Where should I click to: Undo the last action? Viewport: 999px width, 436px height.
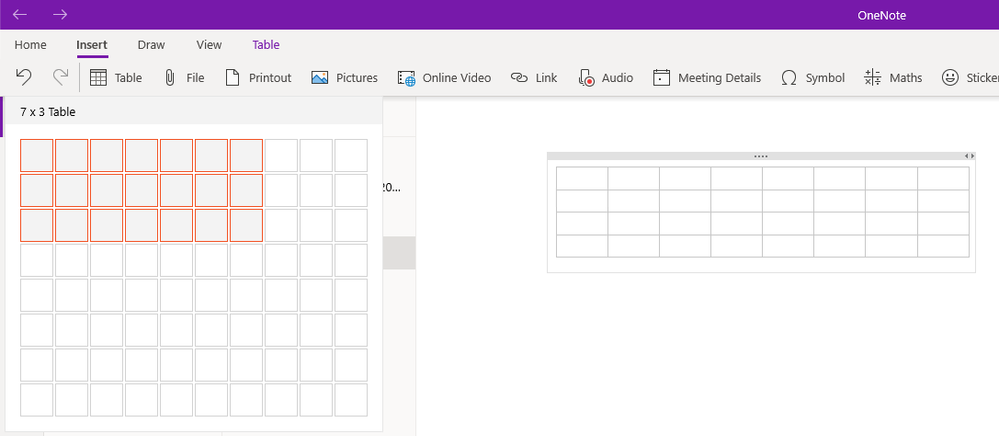click(24, 78)
